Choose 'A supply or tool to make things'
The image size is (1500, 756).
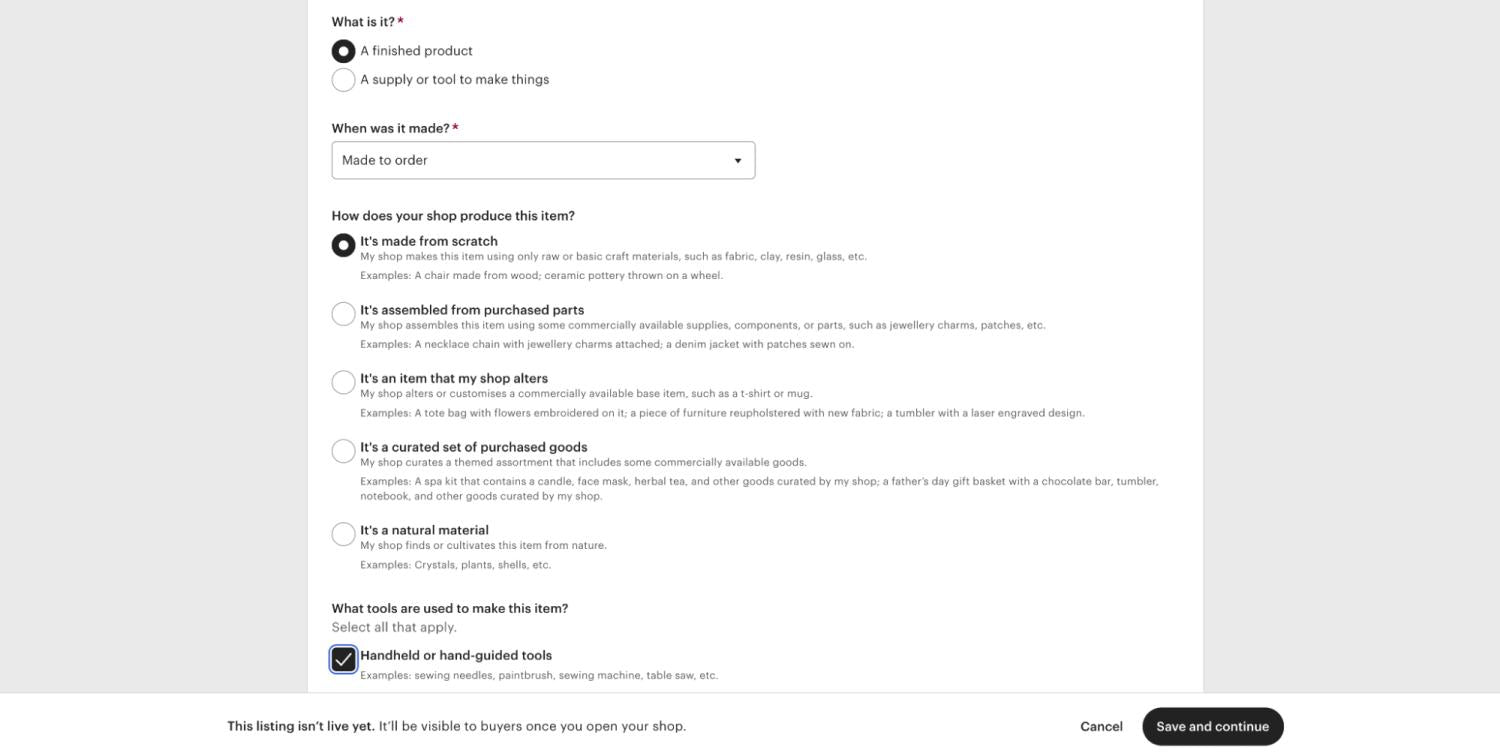[343, 80]
